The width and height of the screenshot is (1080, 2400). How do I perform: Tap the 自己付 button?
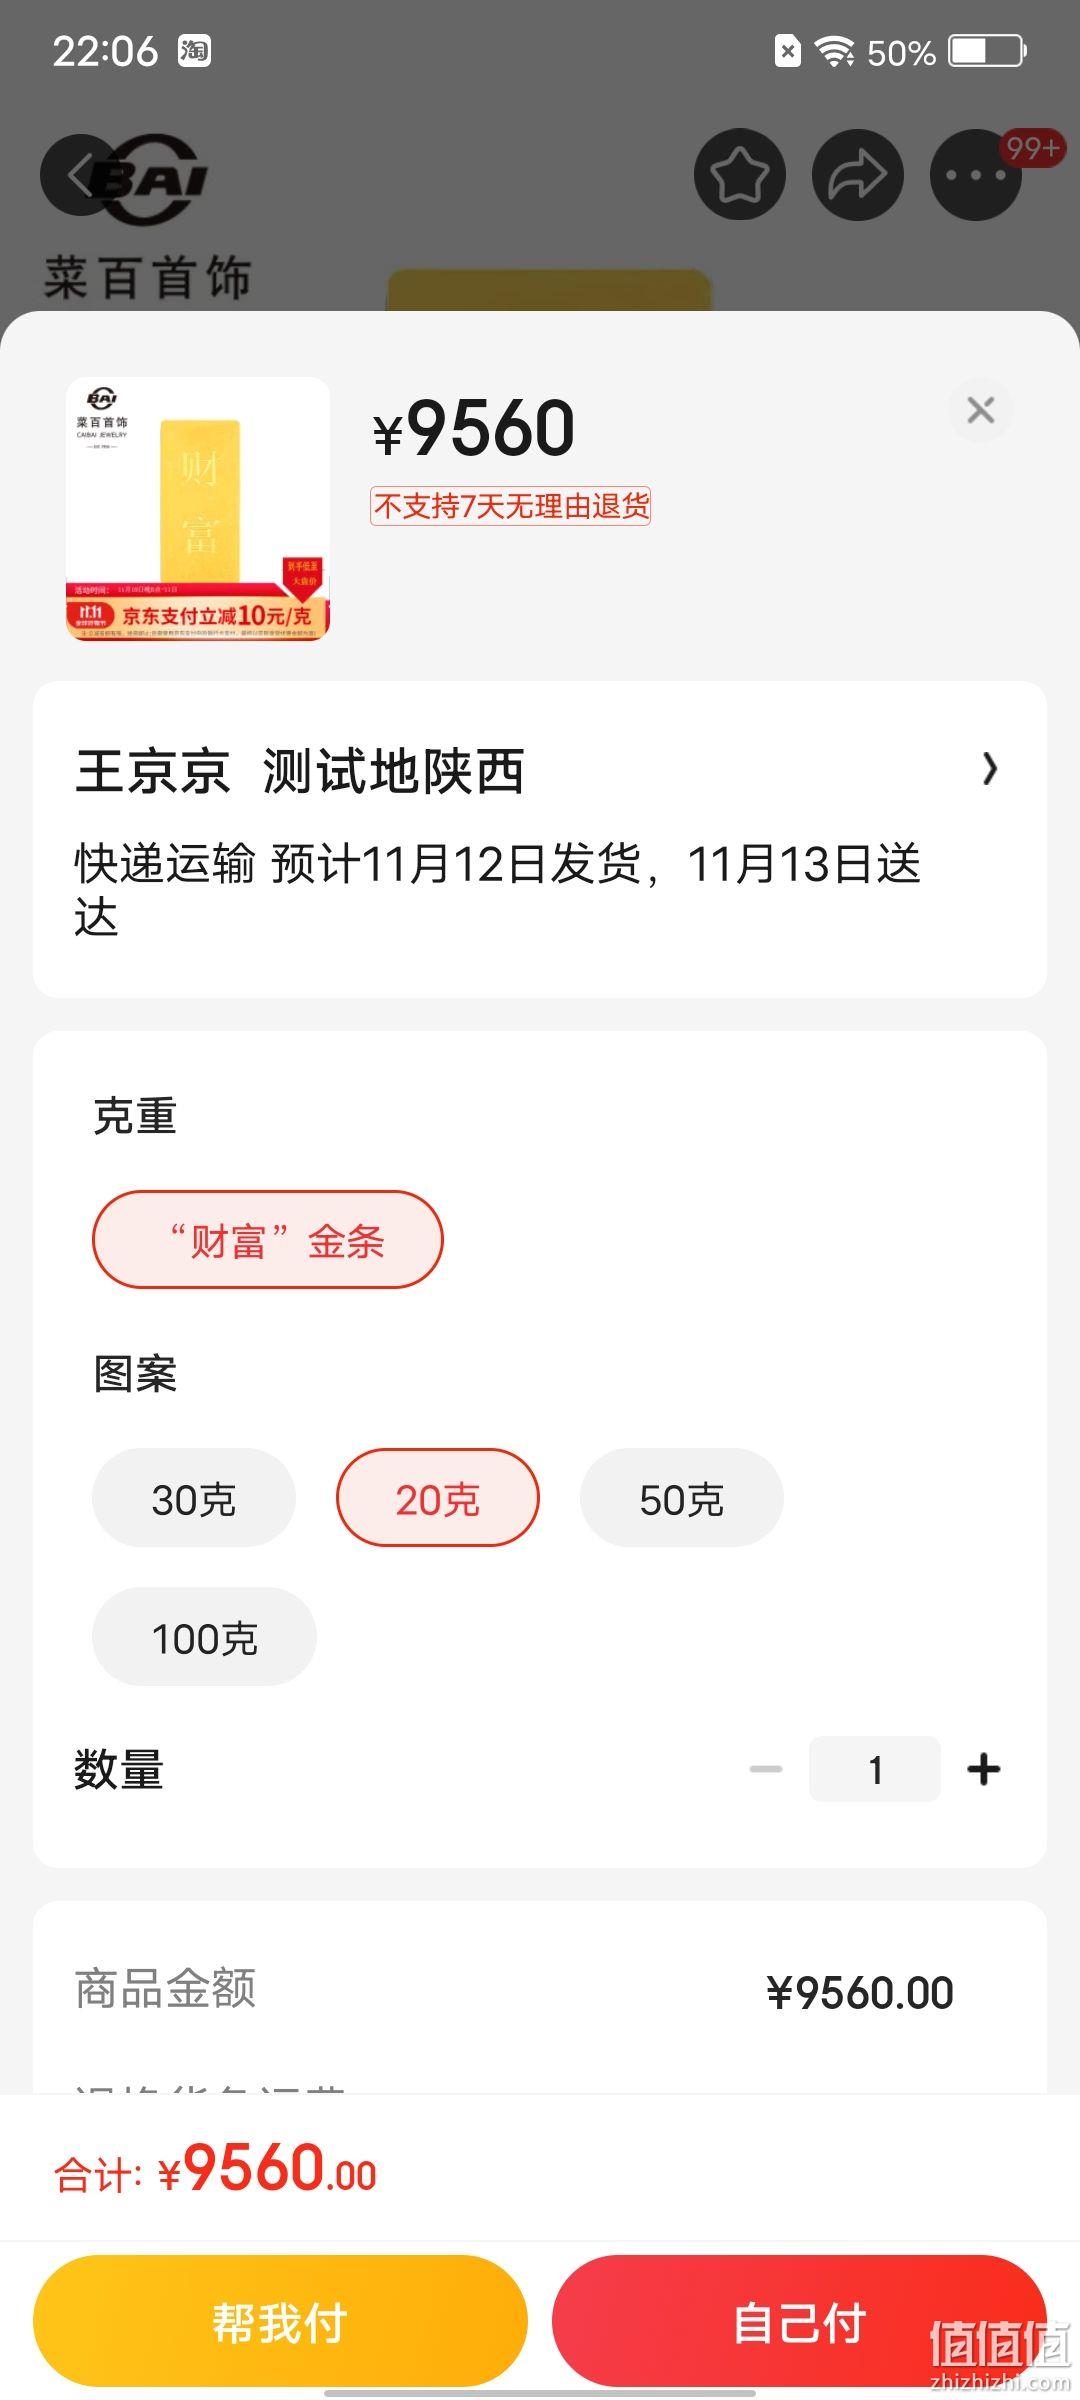(x=799, y=2321)
